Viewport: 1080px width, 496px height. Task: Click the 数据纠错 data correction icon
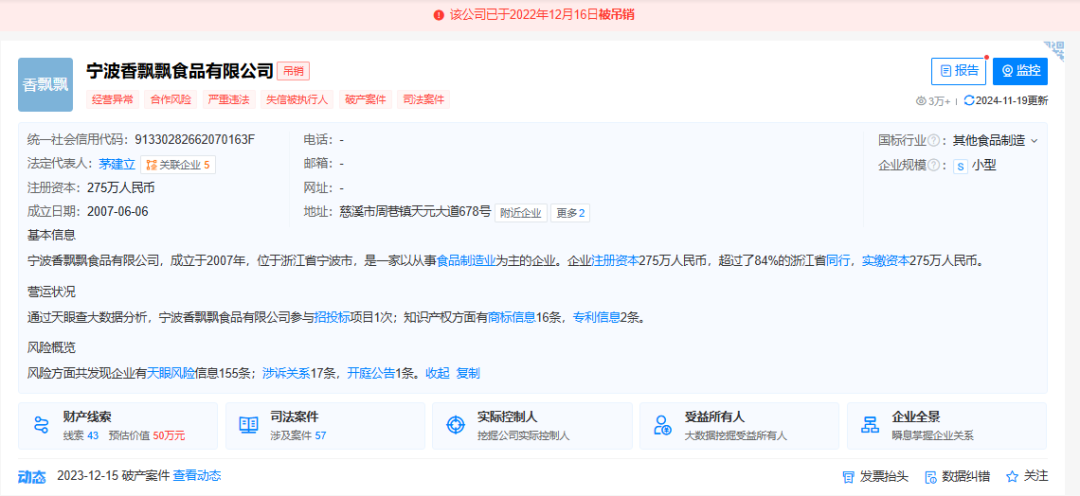931,477
